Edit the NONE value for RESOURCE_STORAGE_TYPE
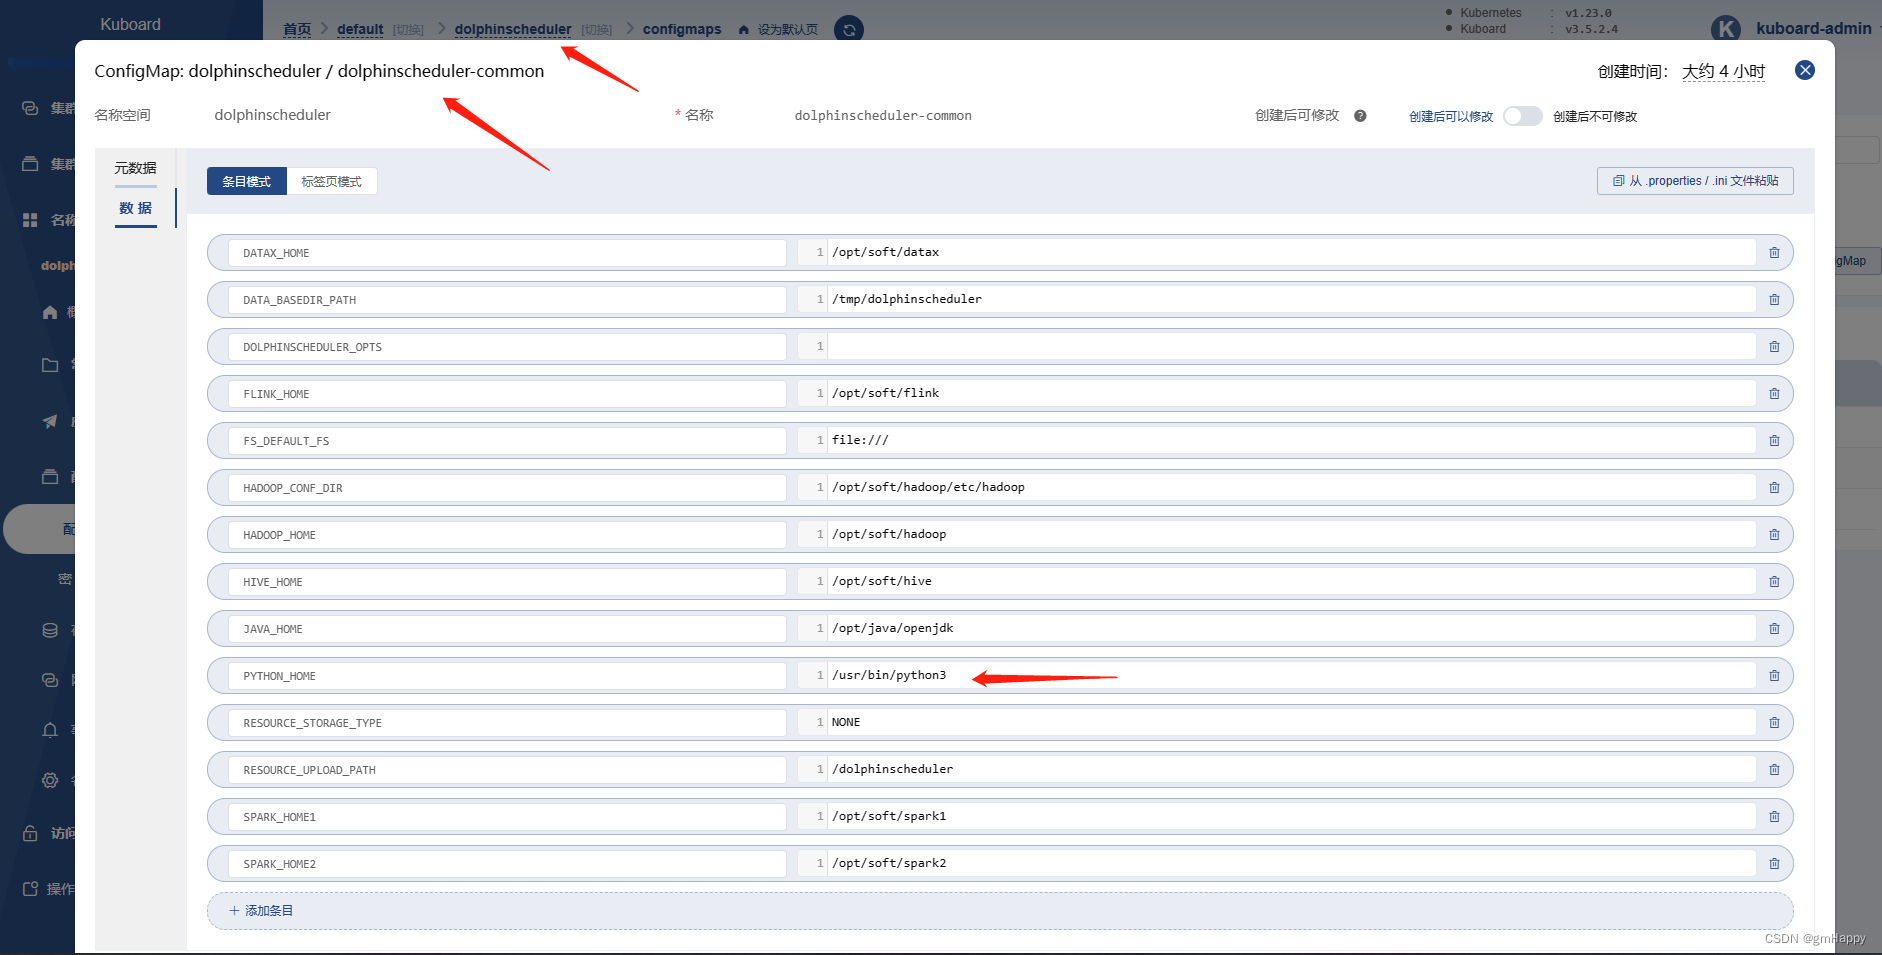This screenshot has width=1882, height=955. 1291,722
